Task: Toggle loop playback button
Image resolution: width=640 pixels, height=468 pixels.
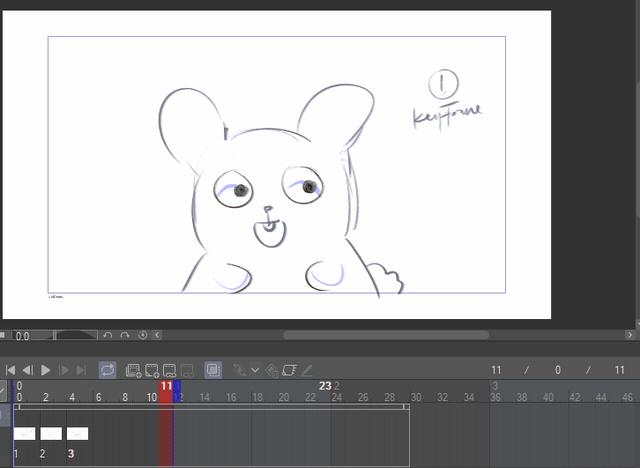Action: (x=107, y=370)
